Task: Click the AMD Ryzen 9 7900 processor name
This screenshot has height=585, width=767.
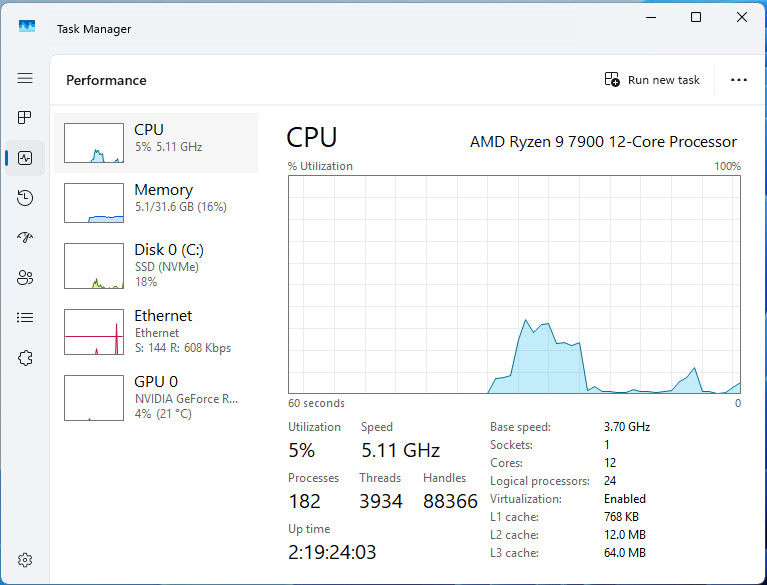Action: [x=603, y=142]
